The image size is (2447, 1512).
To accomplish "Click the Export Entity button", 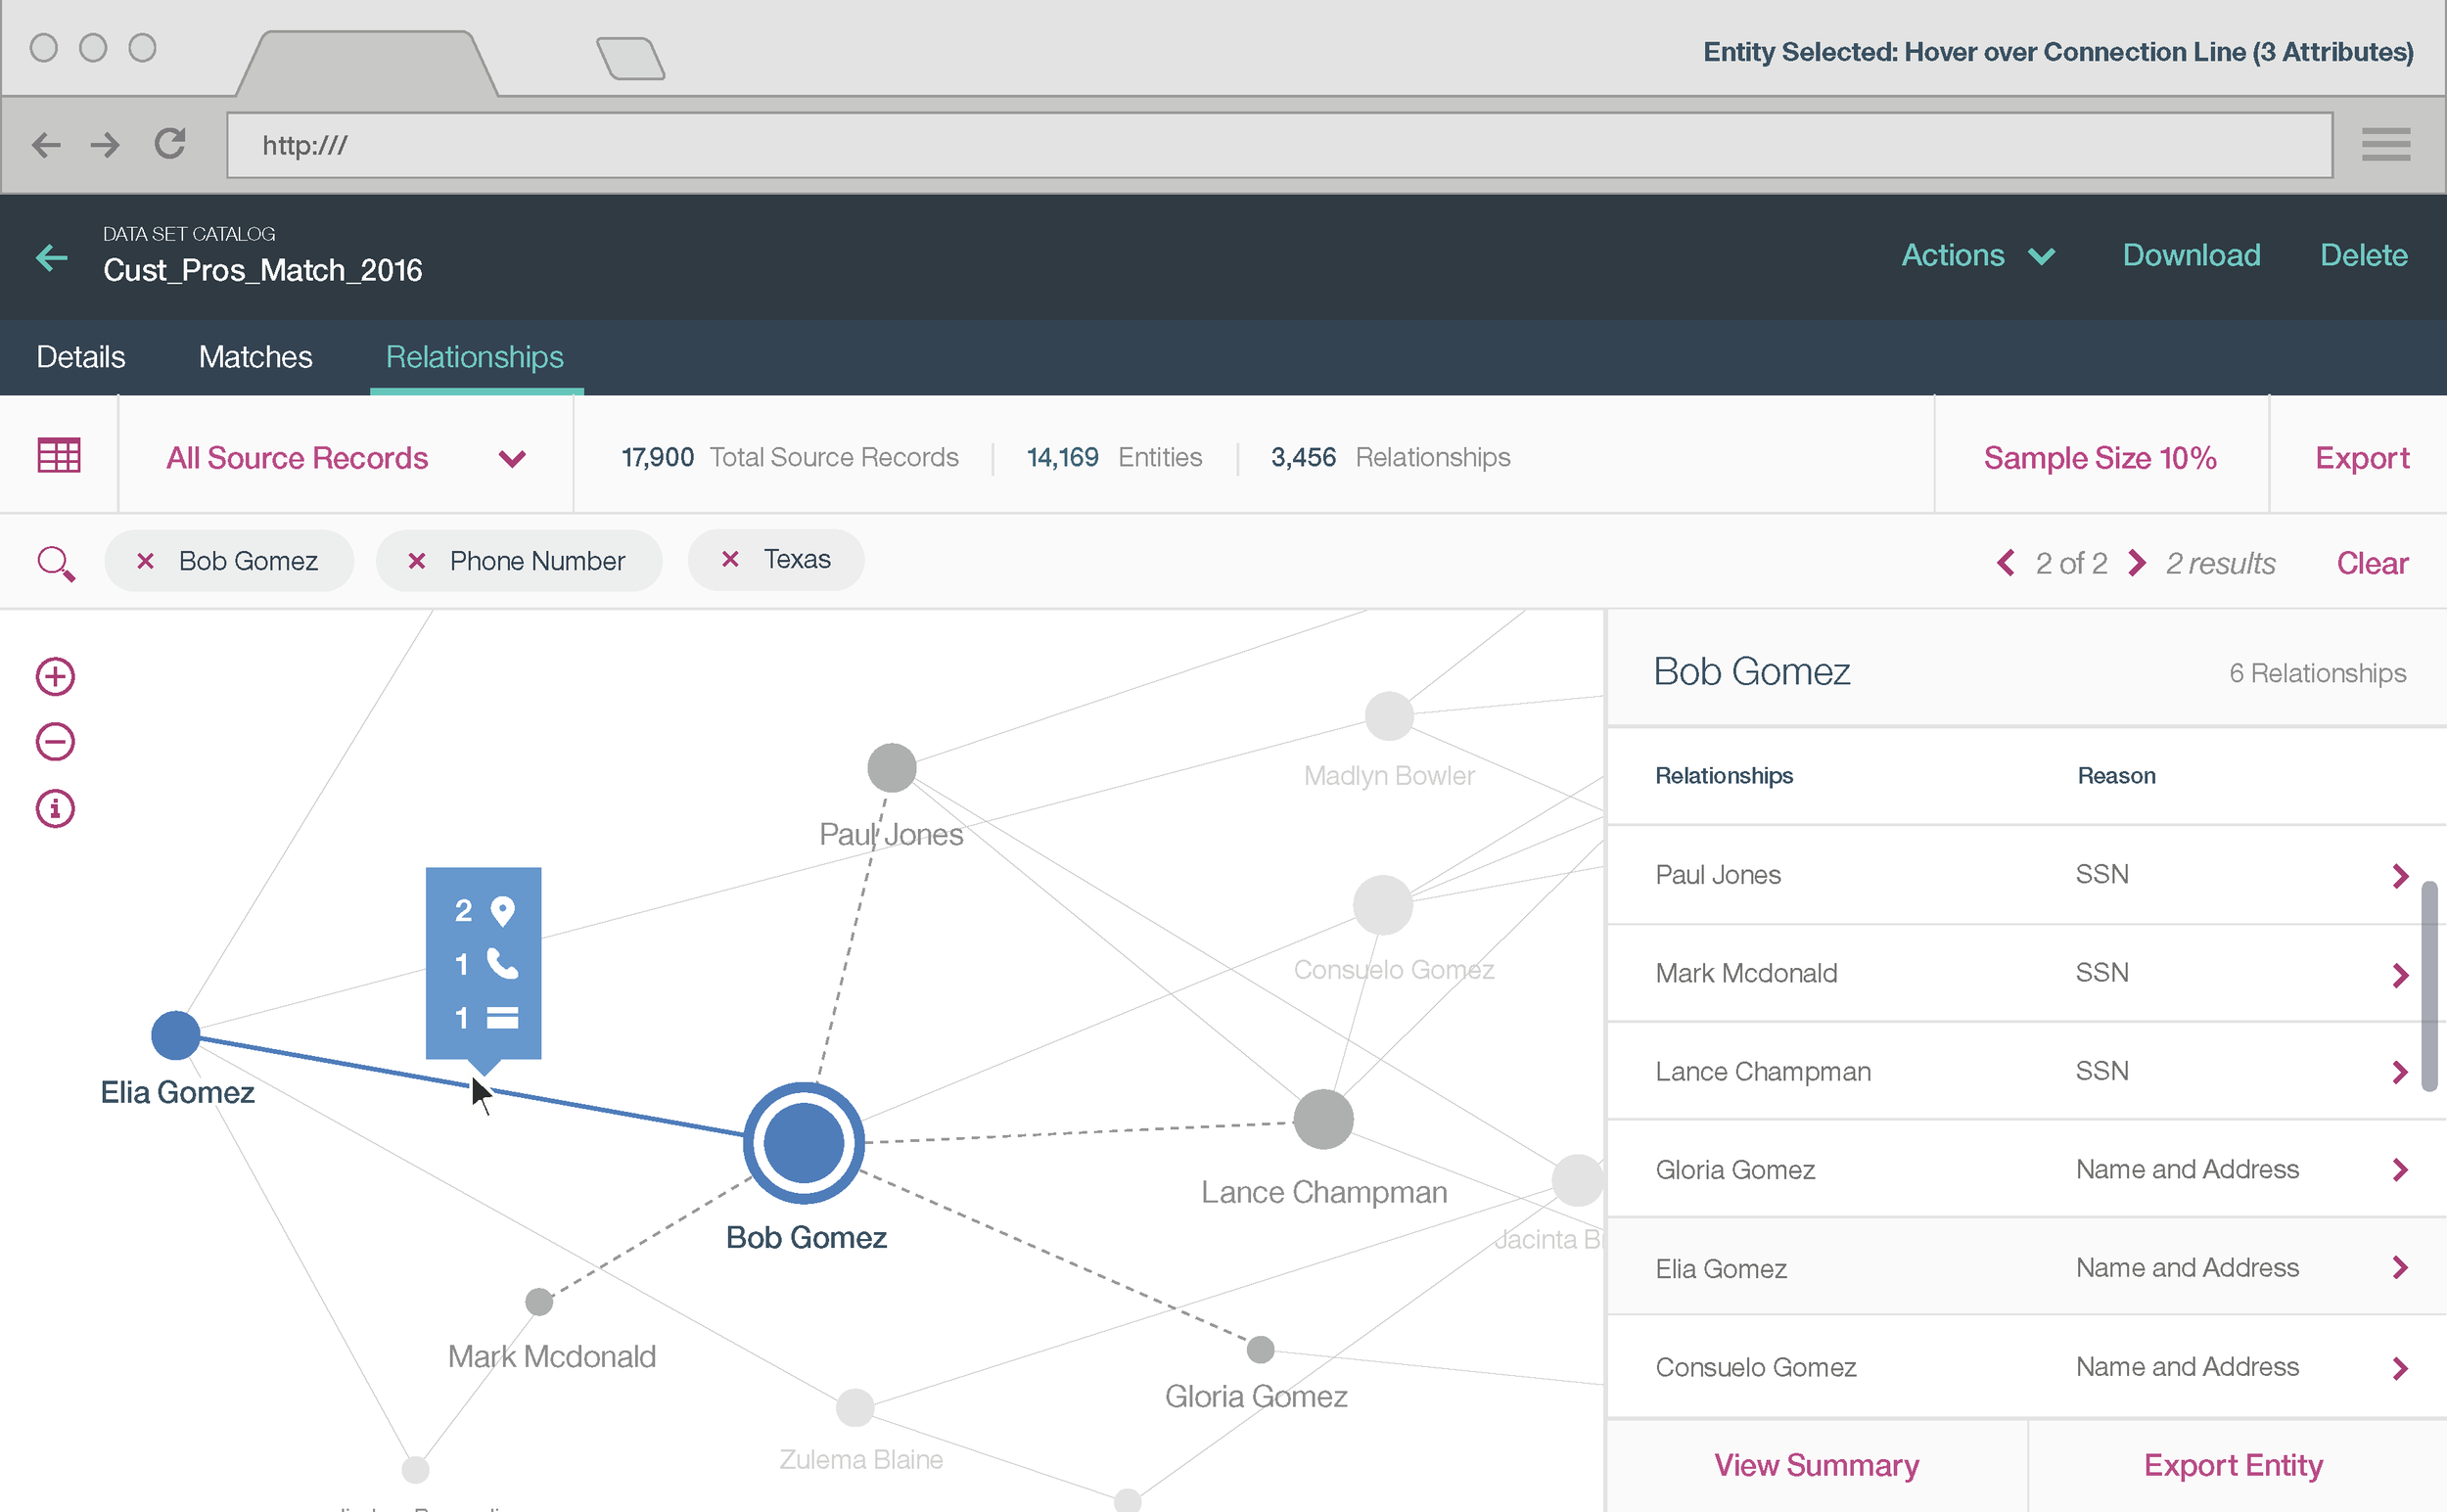I will point(2232,1465).
